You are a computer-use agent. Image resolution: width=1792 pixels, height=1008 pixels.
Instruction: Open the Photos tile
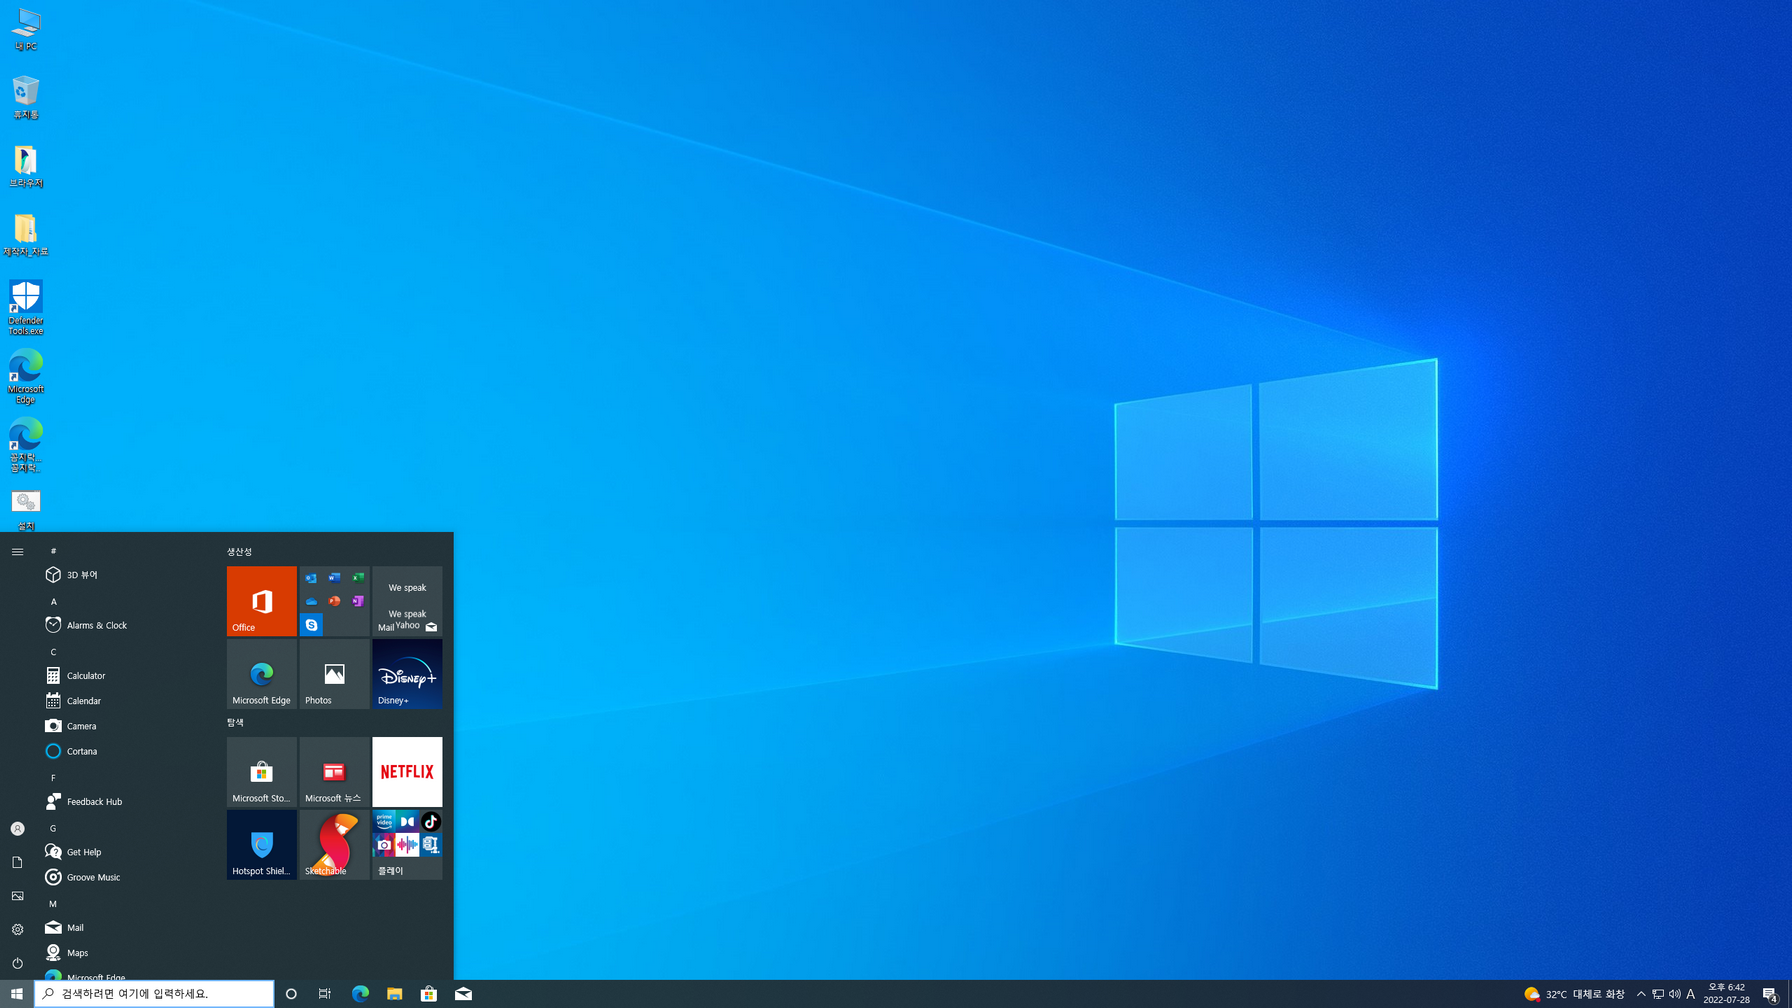334,674
